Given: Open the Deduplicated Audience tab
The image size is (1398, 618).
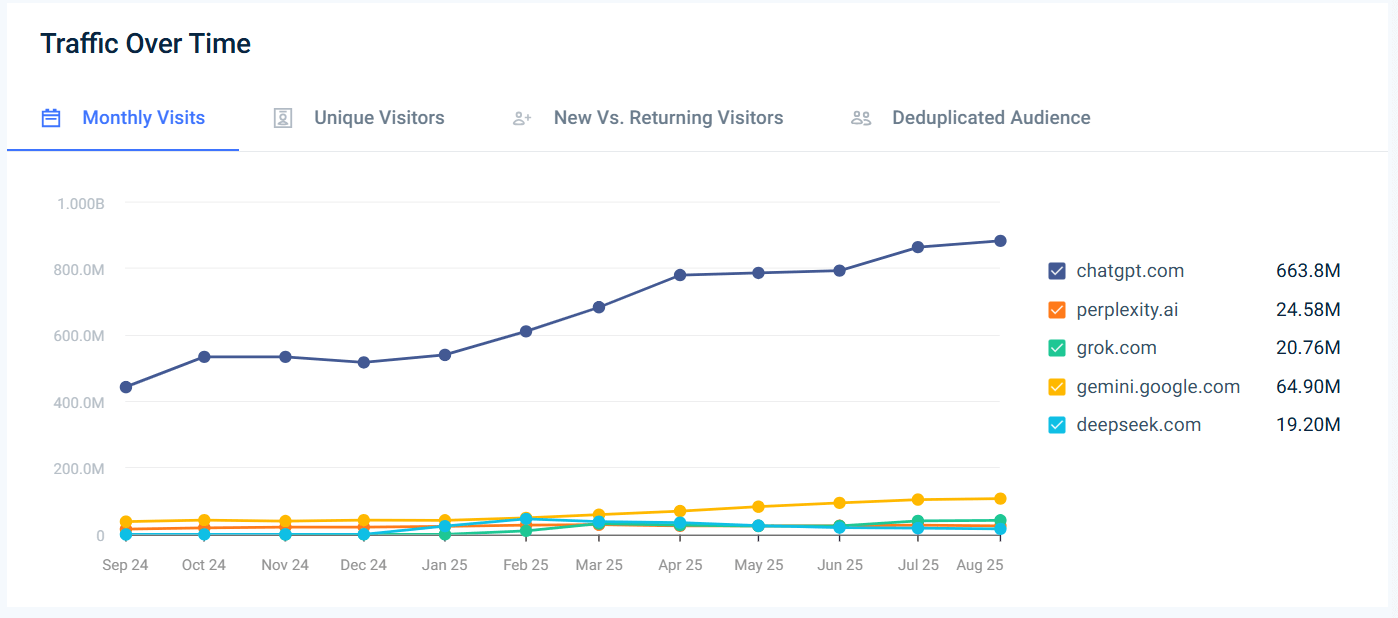Looking at the screenshot, I should pos(991,118).
